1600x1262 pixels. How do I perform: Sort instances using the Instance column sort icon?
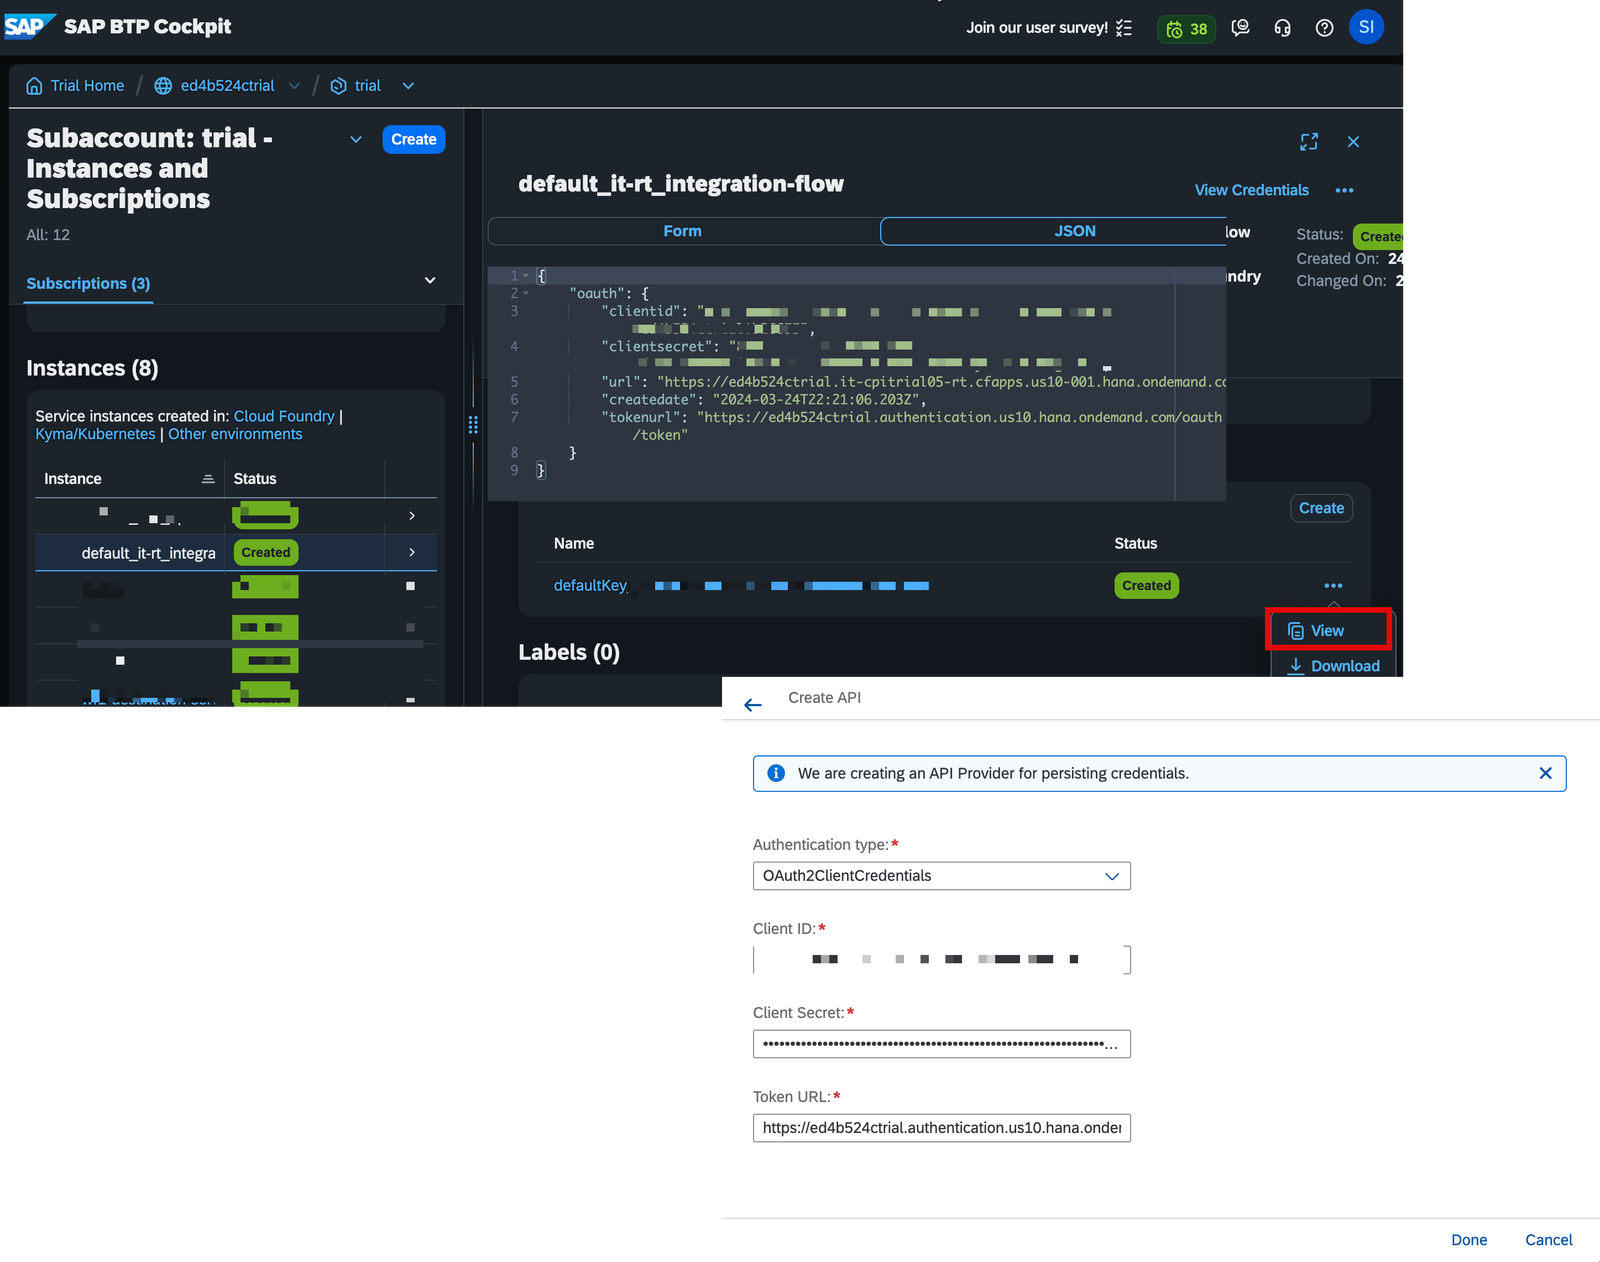click(208, 478)
